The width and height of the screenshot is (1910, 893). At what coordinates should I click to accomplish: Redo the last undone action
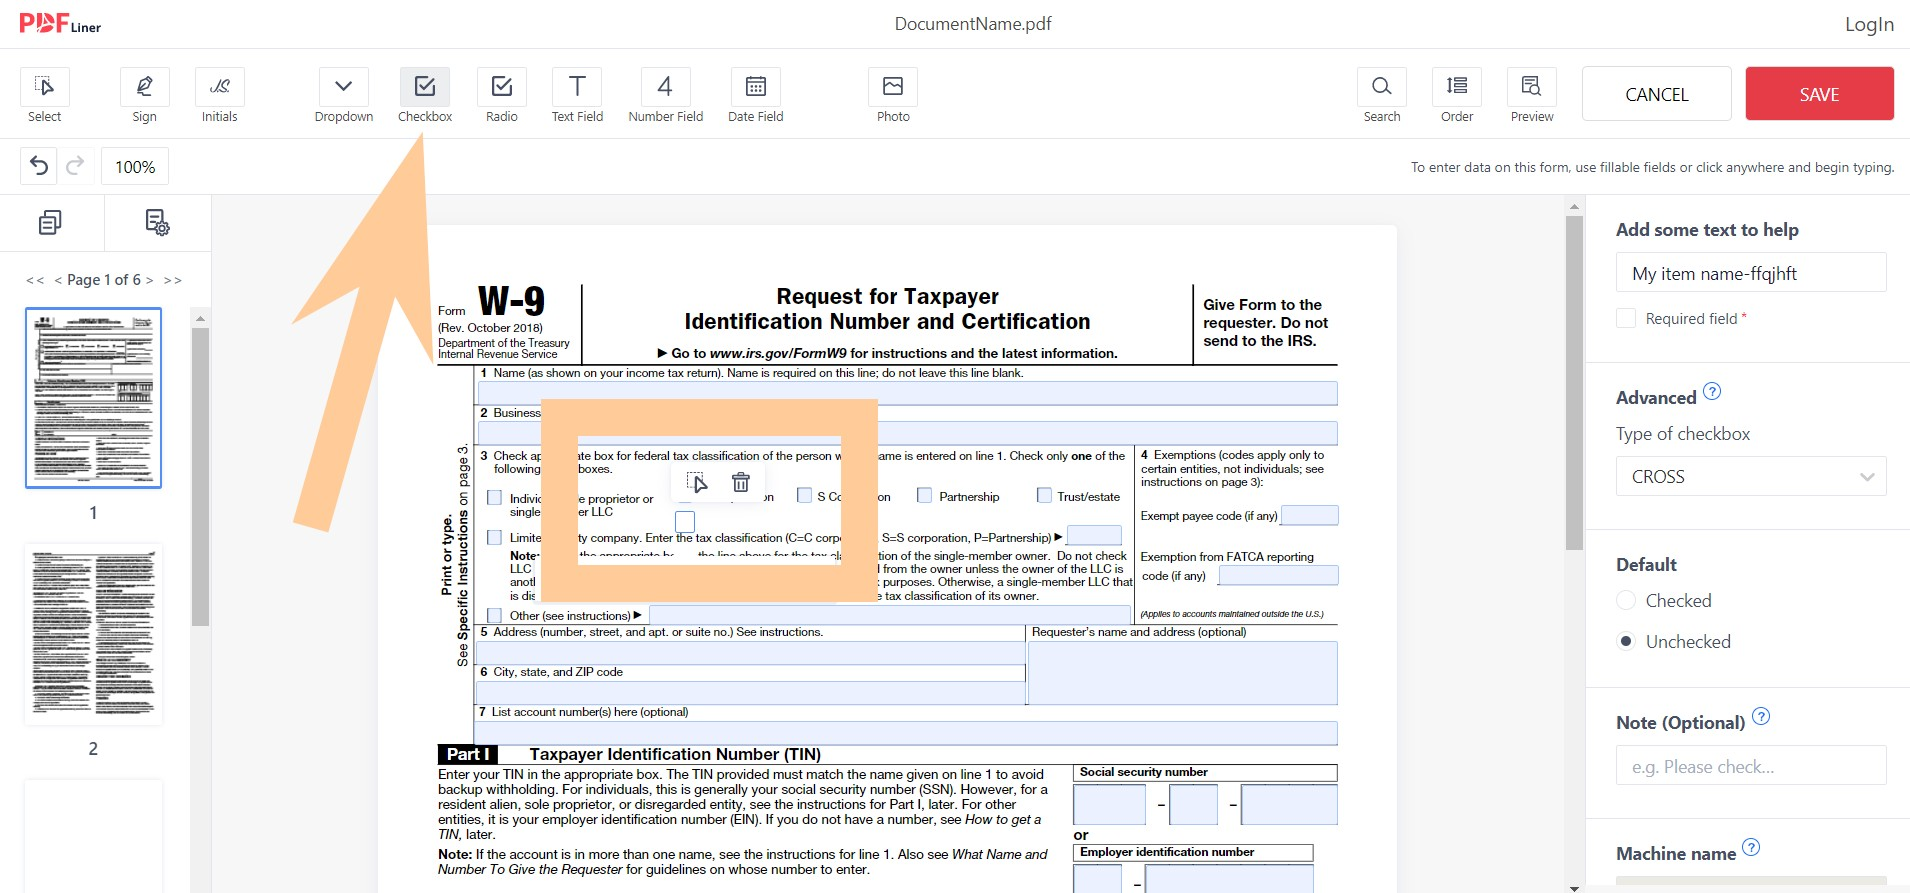pos(75,166)
